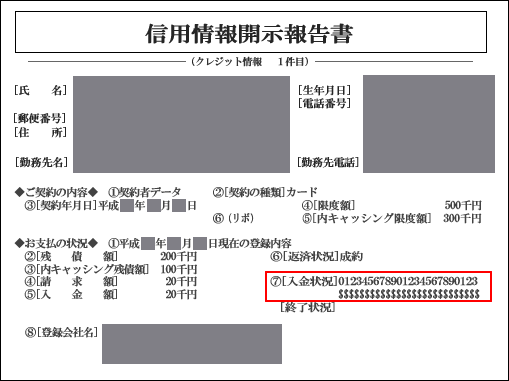Click the ③[契約年月日] label

tap(61, 206)
